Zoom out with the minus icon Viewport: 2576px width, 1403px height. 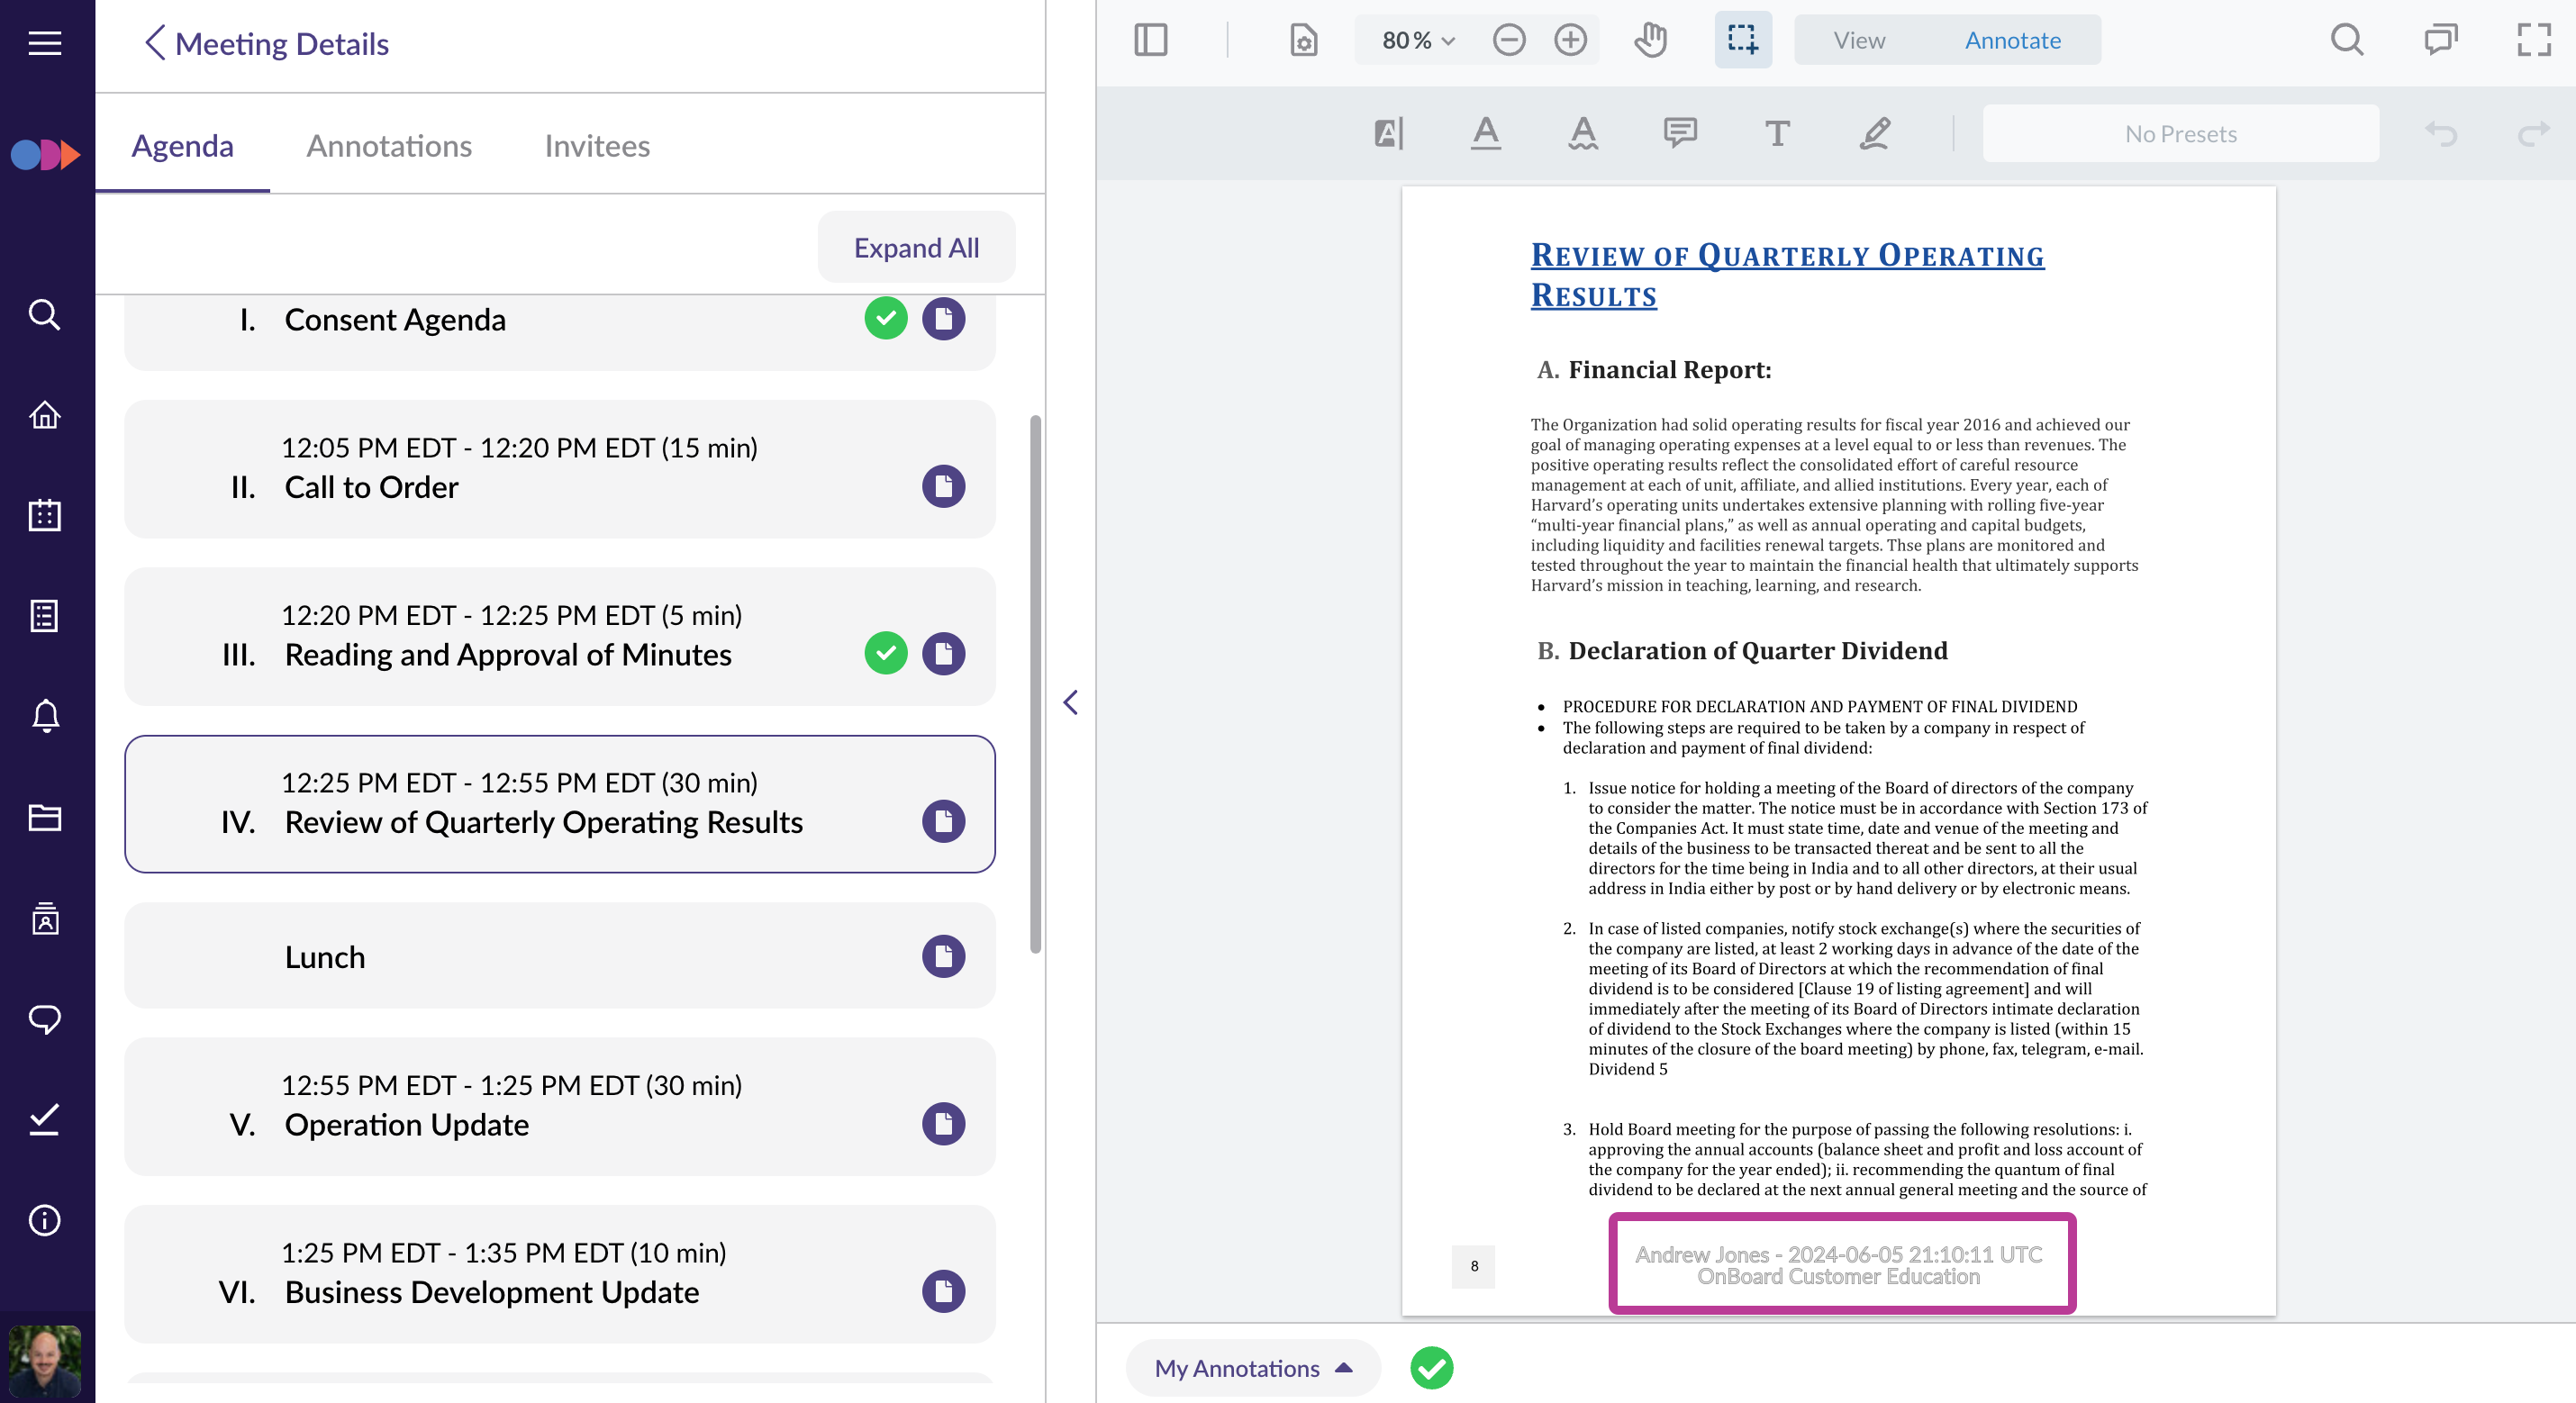pyautogui.click(x=1509, y=40)
